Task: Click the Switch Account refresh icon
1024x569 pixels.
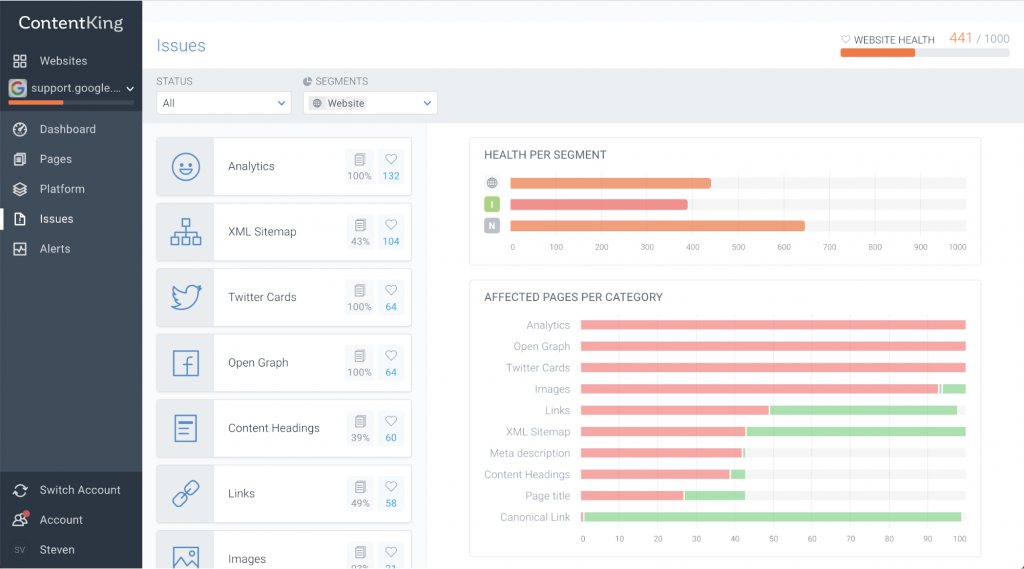Action: [20, 490]
